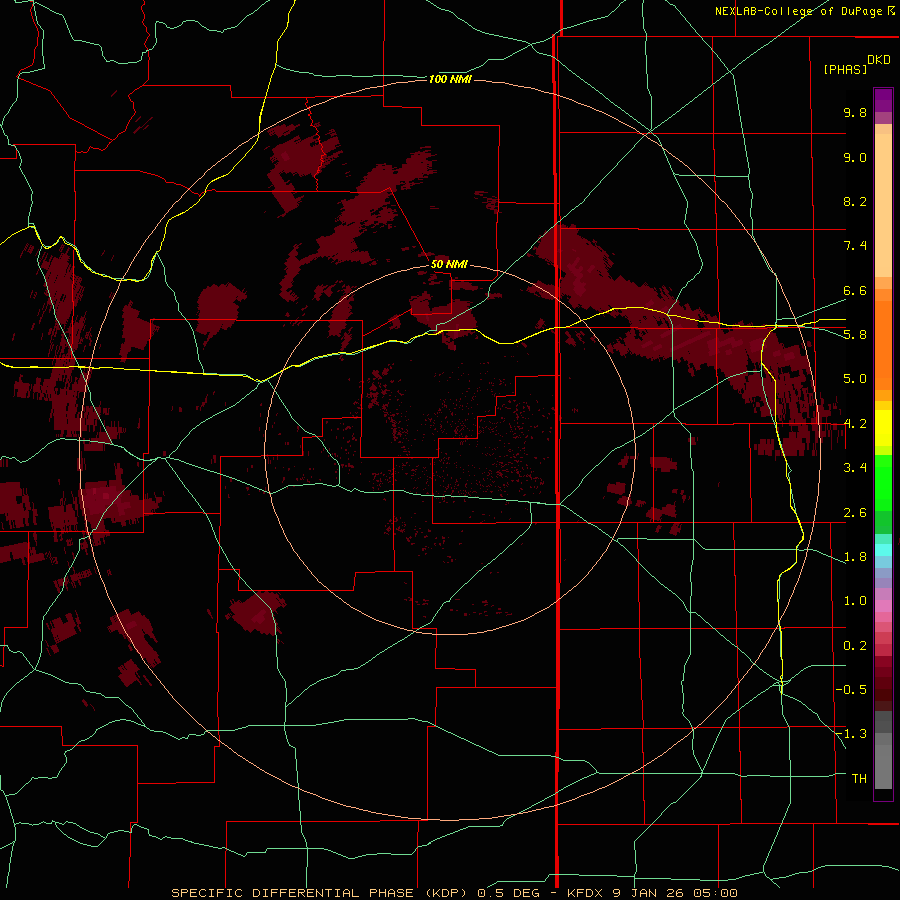Pick the pink segment of the color bar
Image resolution: width=900 pixels, height=900 pixels.
[883, 606]
